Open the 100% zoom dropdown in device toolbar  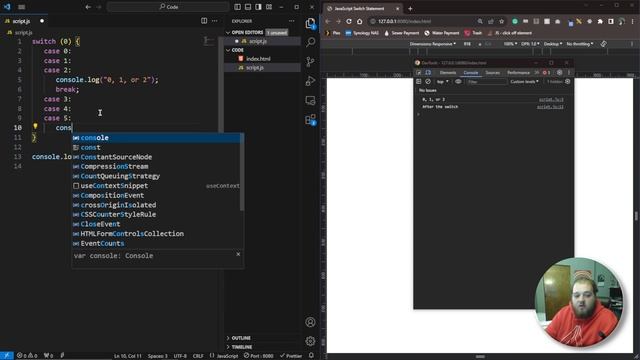(x=510, y=44)
